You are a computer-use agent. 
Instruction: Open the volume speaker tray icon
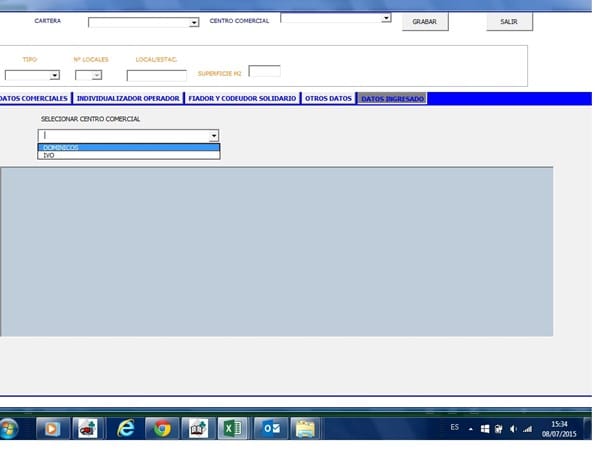pos(513,429)
